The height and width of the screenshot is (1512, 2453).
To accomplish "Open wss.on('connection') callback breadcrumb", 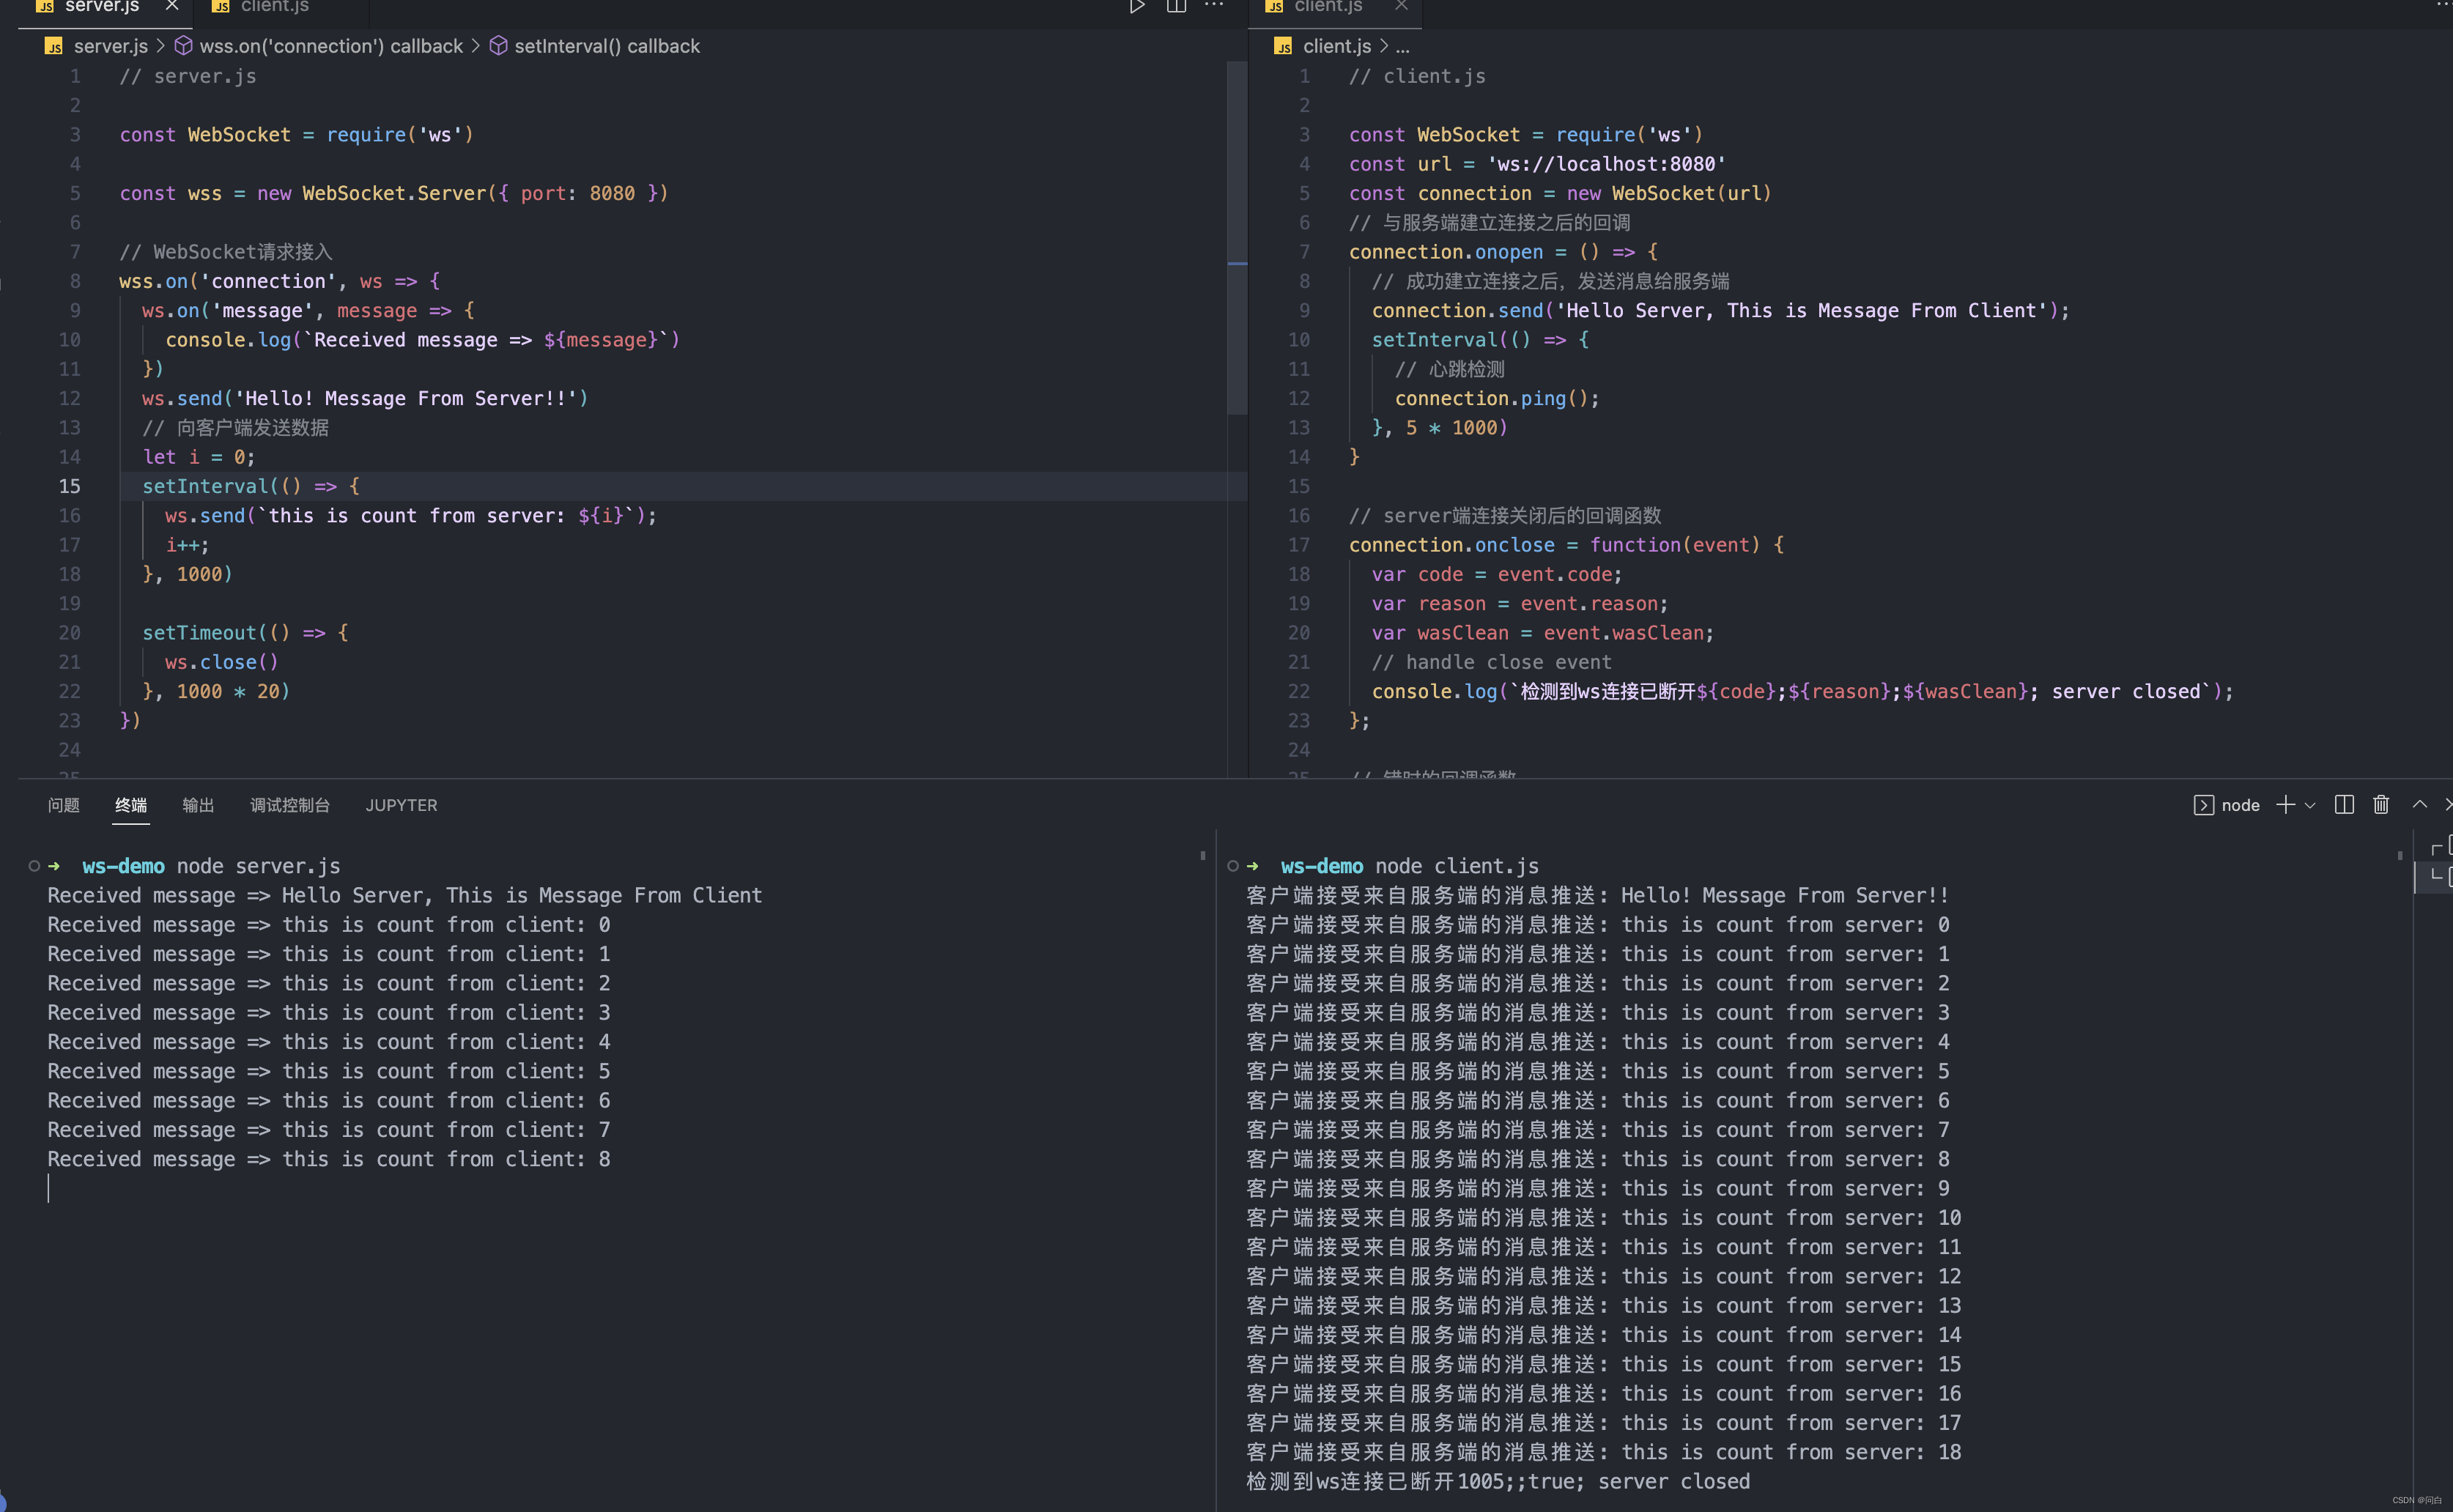I will 331,46.
